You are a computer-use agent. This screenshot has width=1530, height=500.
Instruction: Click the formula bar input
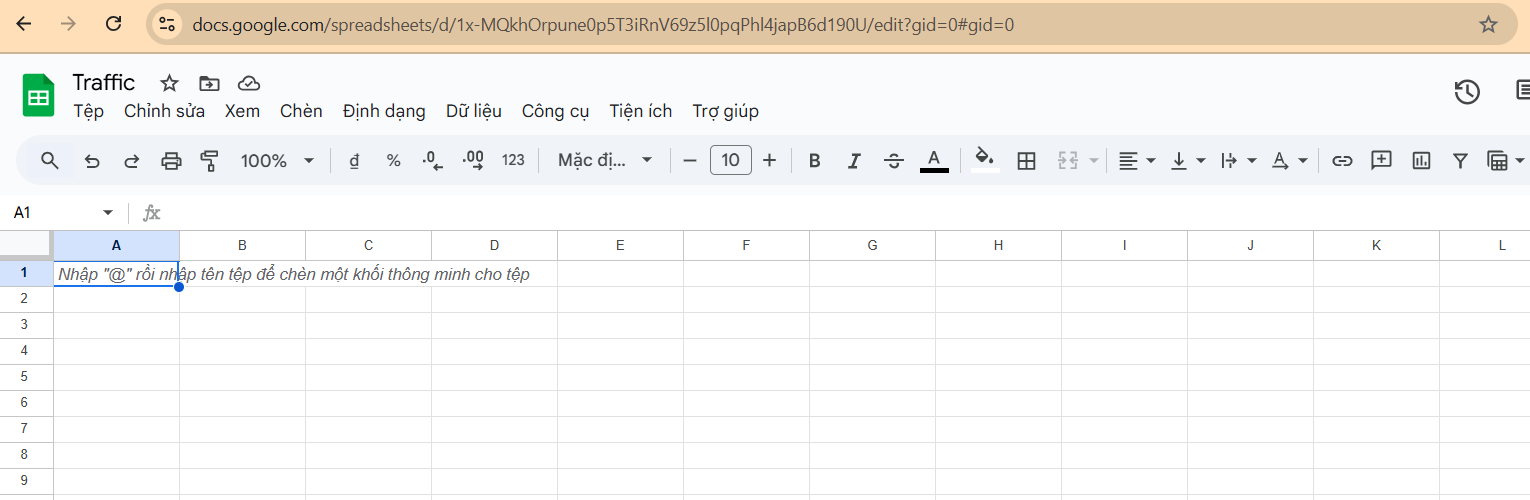tap(800, 213)
